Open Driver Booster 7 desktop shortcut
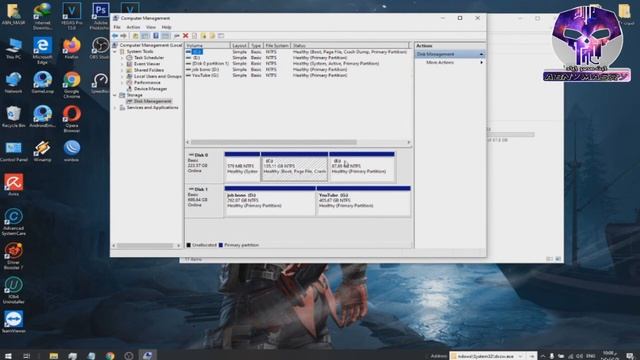Viewport: 640px width, 360px height. pos(13,256)
